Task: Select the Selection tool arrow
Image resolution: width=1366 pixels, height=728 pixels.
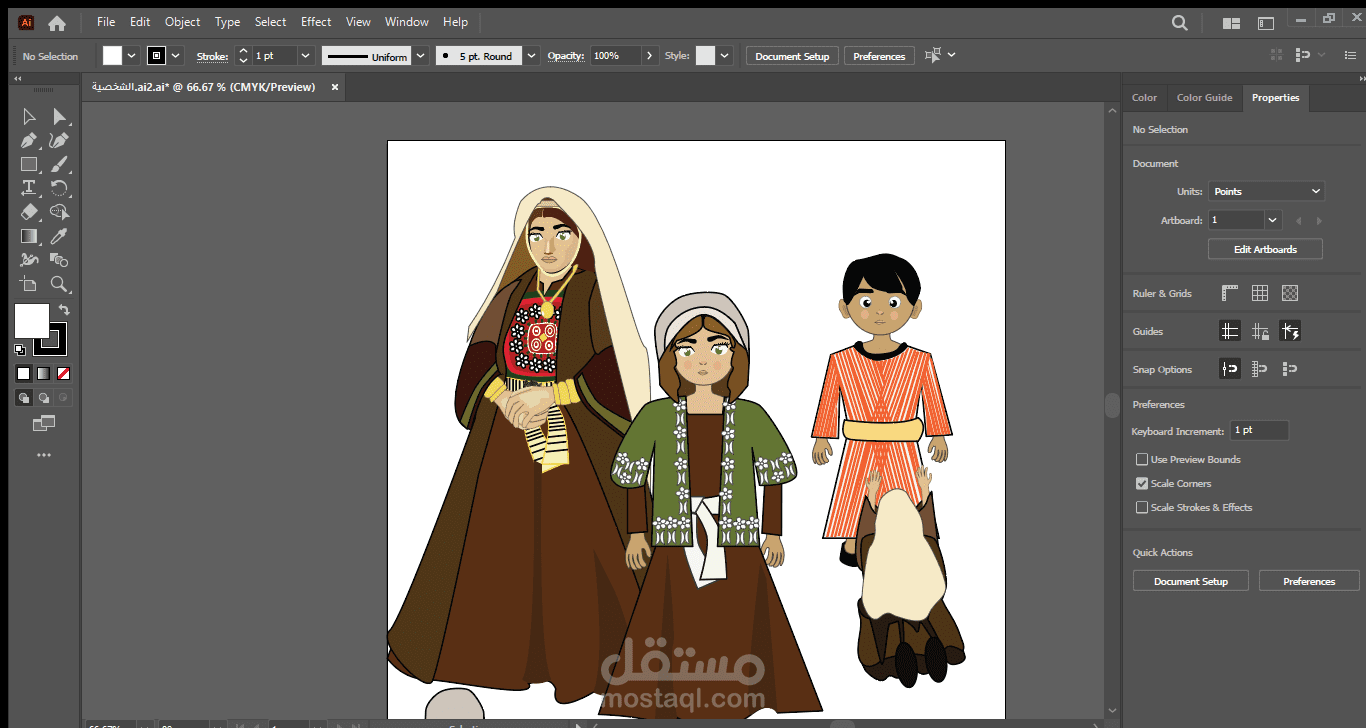Action: (29, 117)
